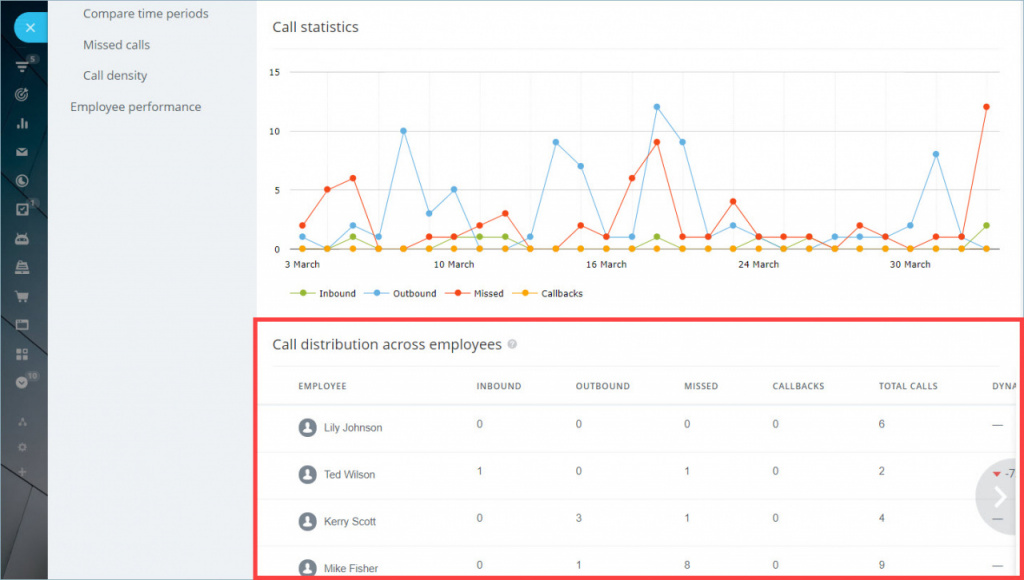Sort table by TOTAL CALLS column header
The image size is (1024, 580).
[x=908, y=386]
